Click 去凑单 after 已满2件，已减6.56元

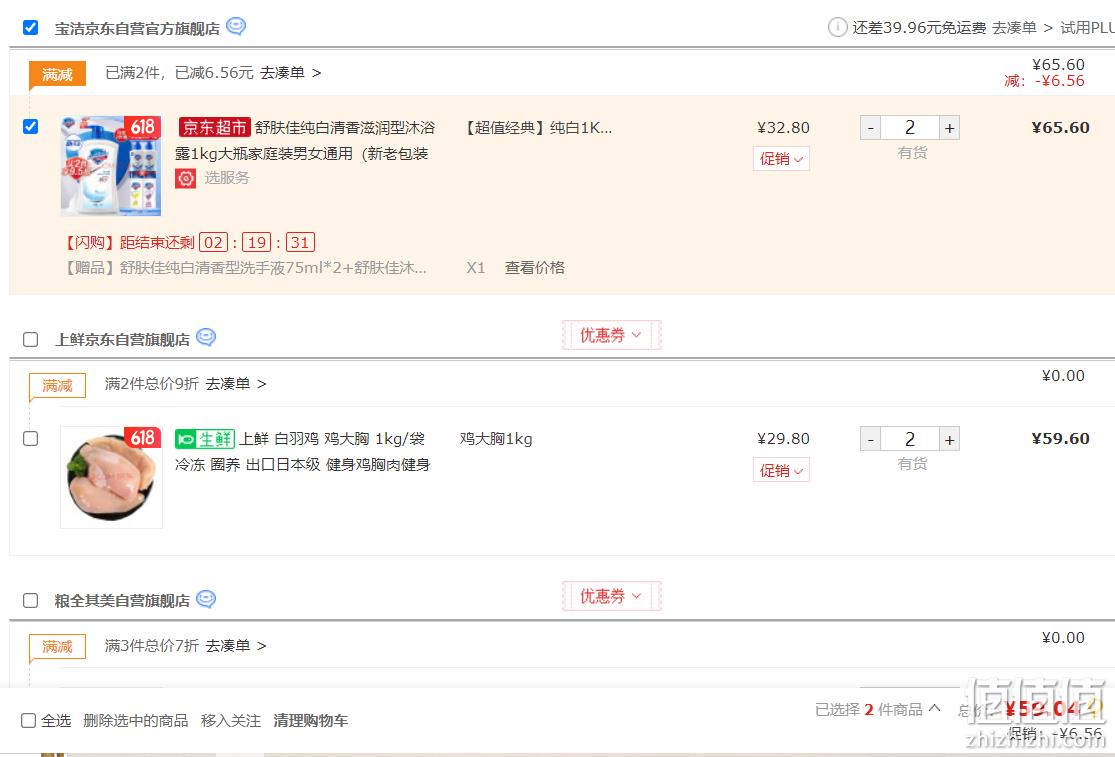point(290,73)
